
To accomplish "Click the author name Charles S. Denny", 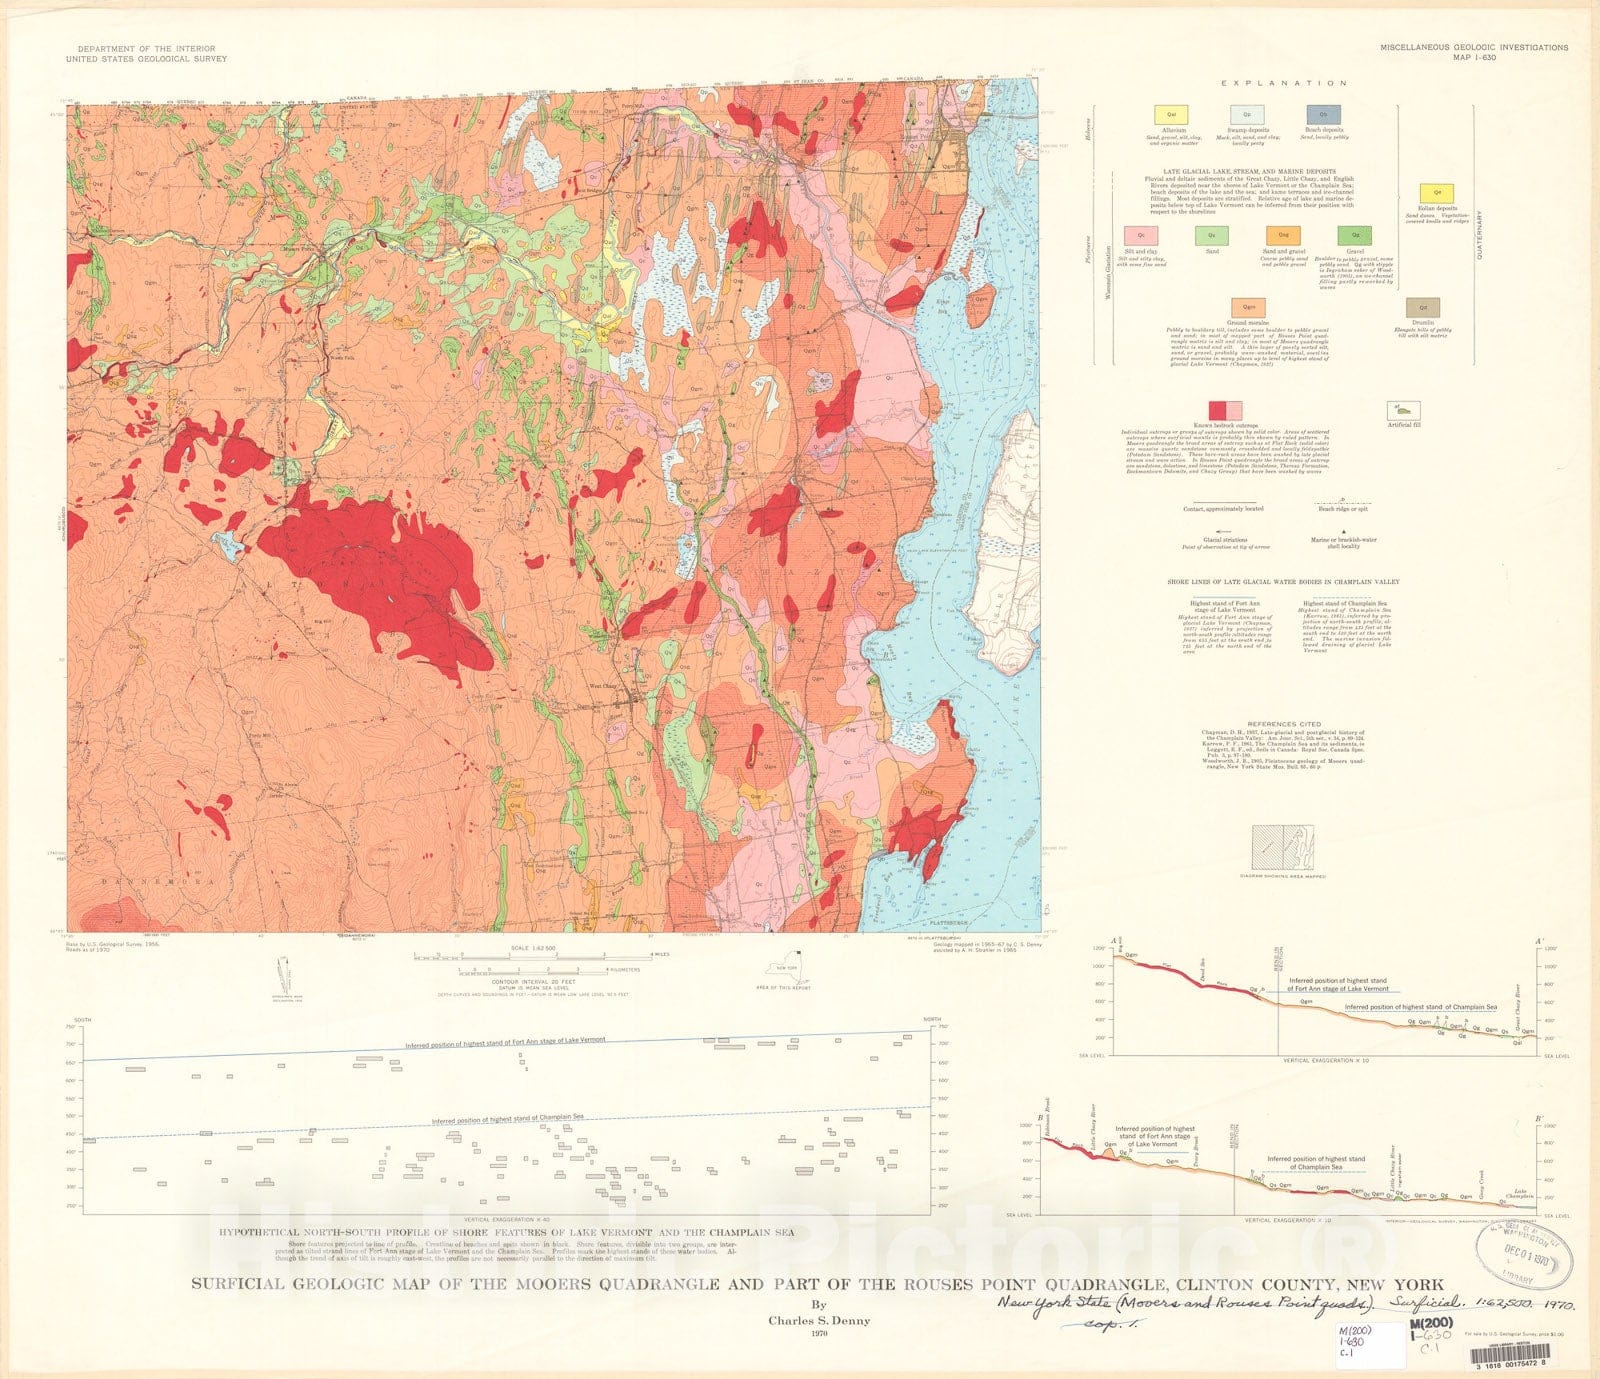I will (x=818, y=1320).
